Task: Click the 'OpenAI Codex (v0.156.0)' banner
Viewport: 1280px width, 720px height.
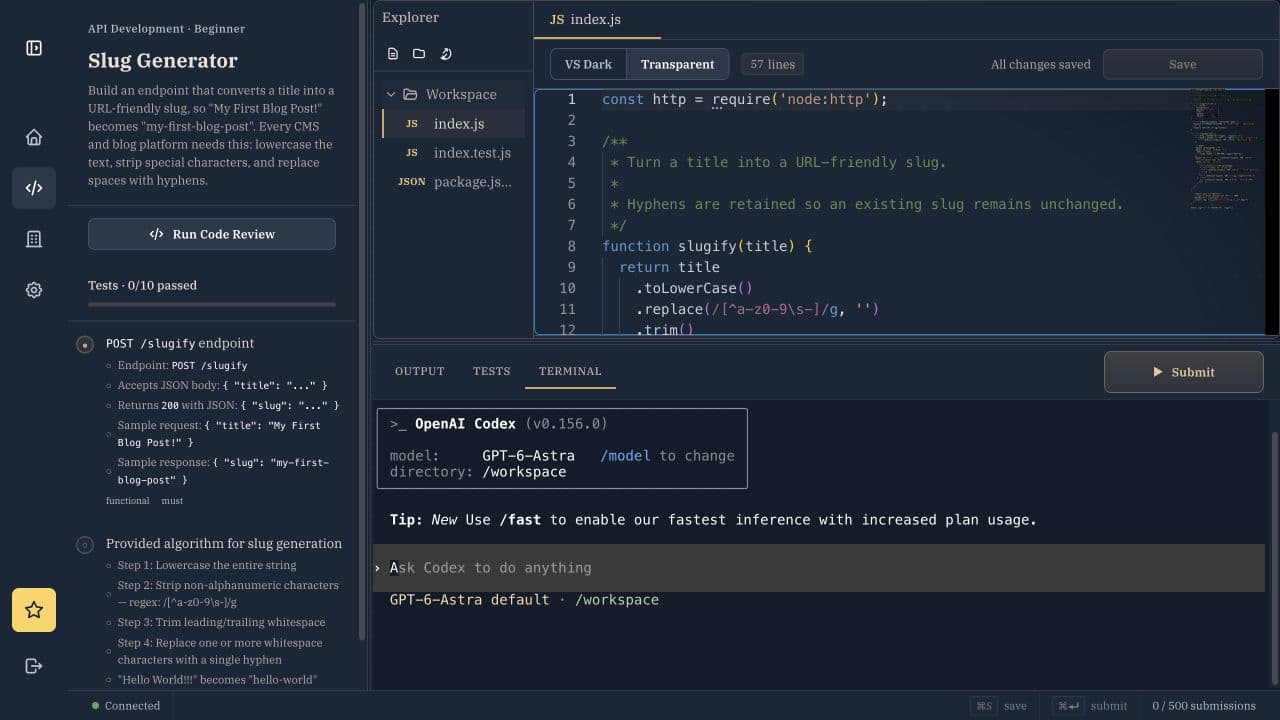Action: (498, 424)
